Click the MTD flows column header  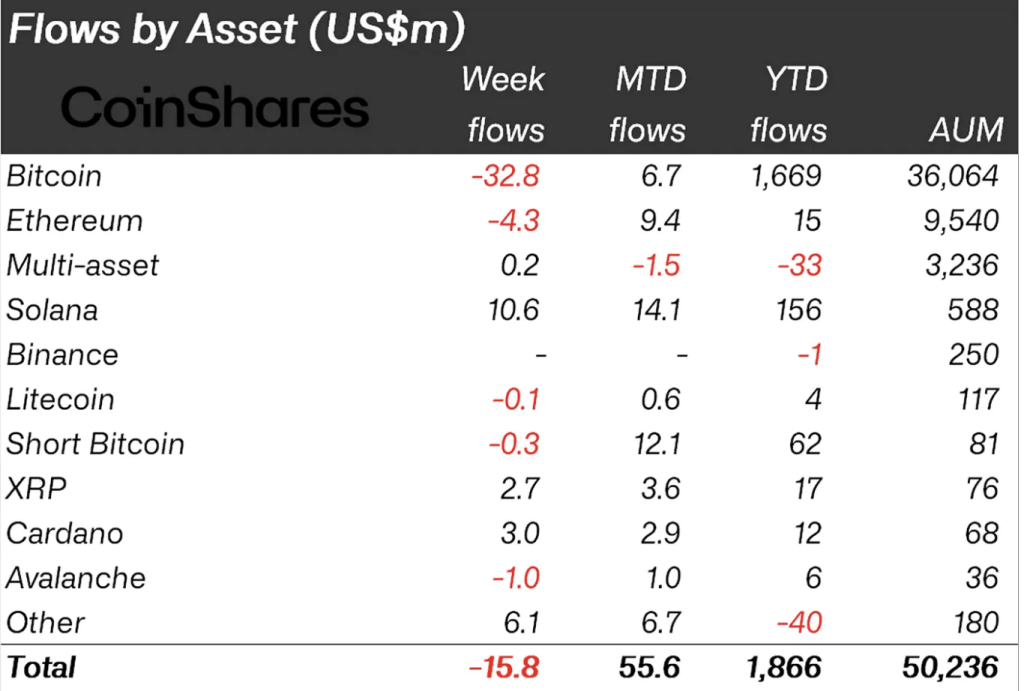(x=648, y=104)
